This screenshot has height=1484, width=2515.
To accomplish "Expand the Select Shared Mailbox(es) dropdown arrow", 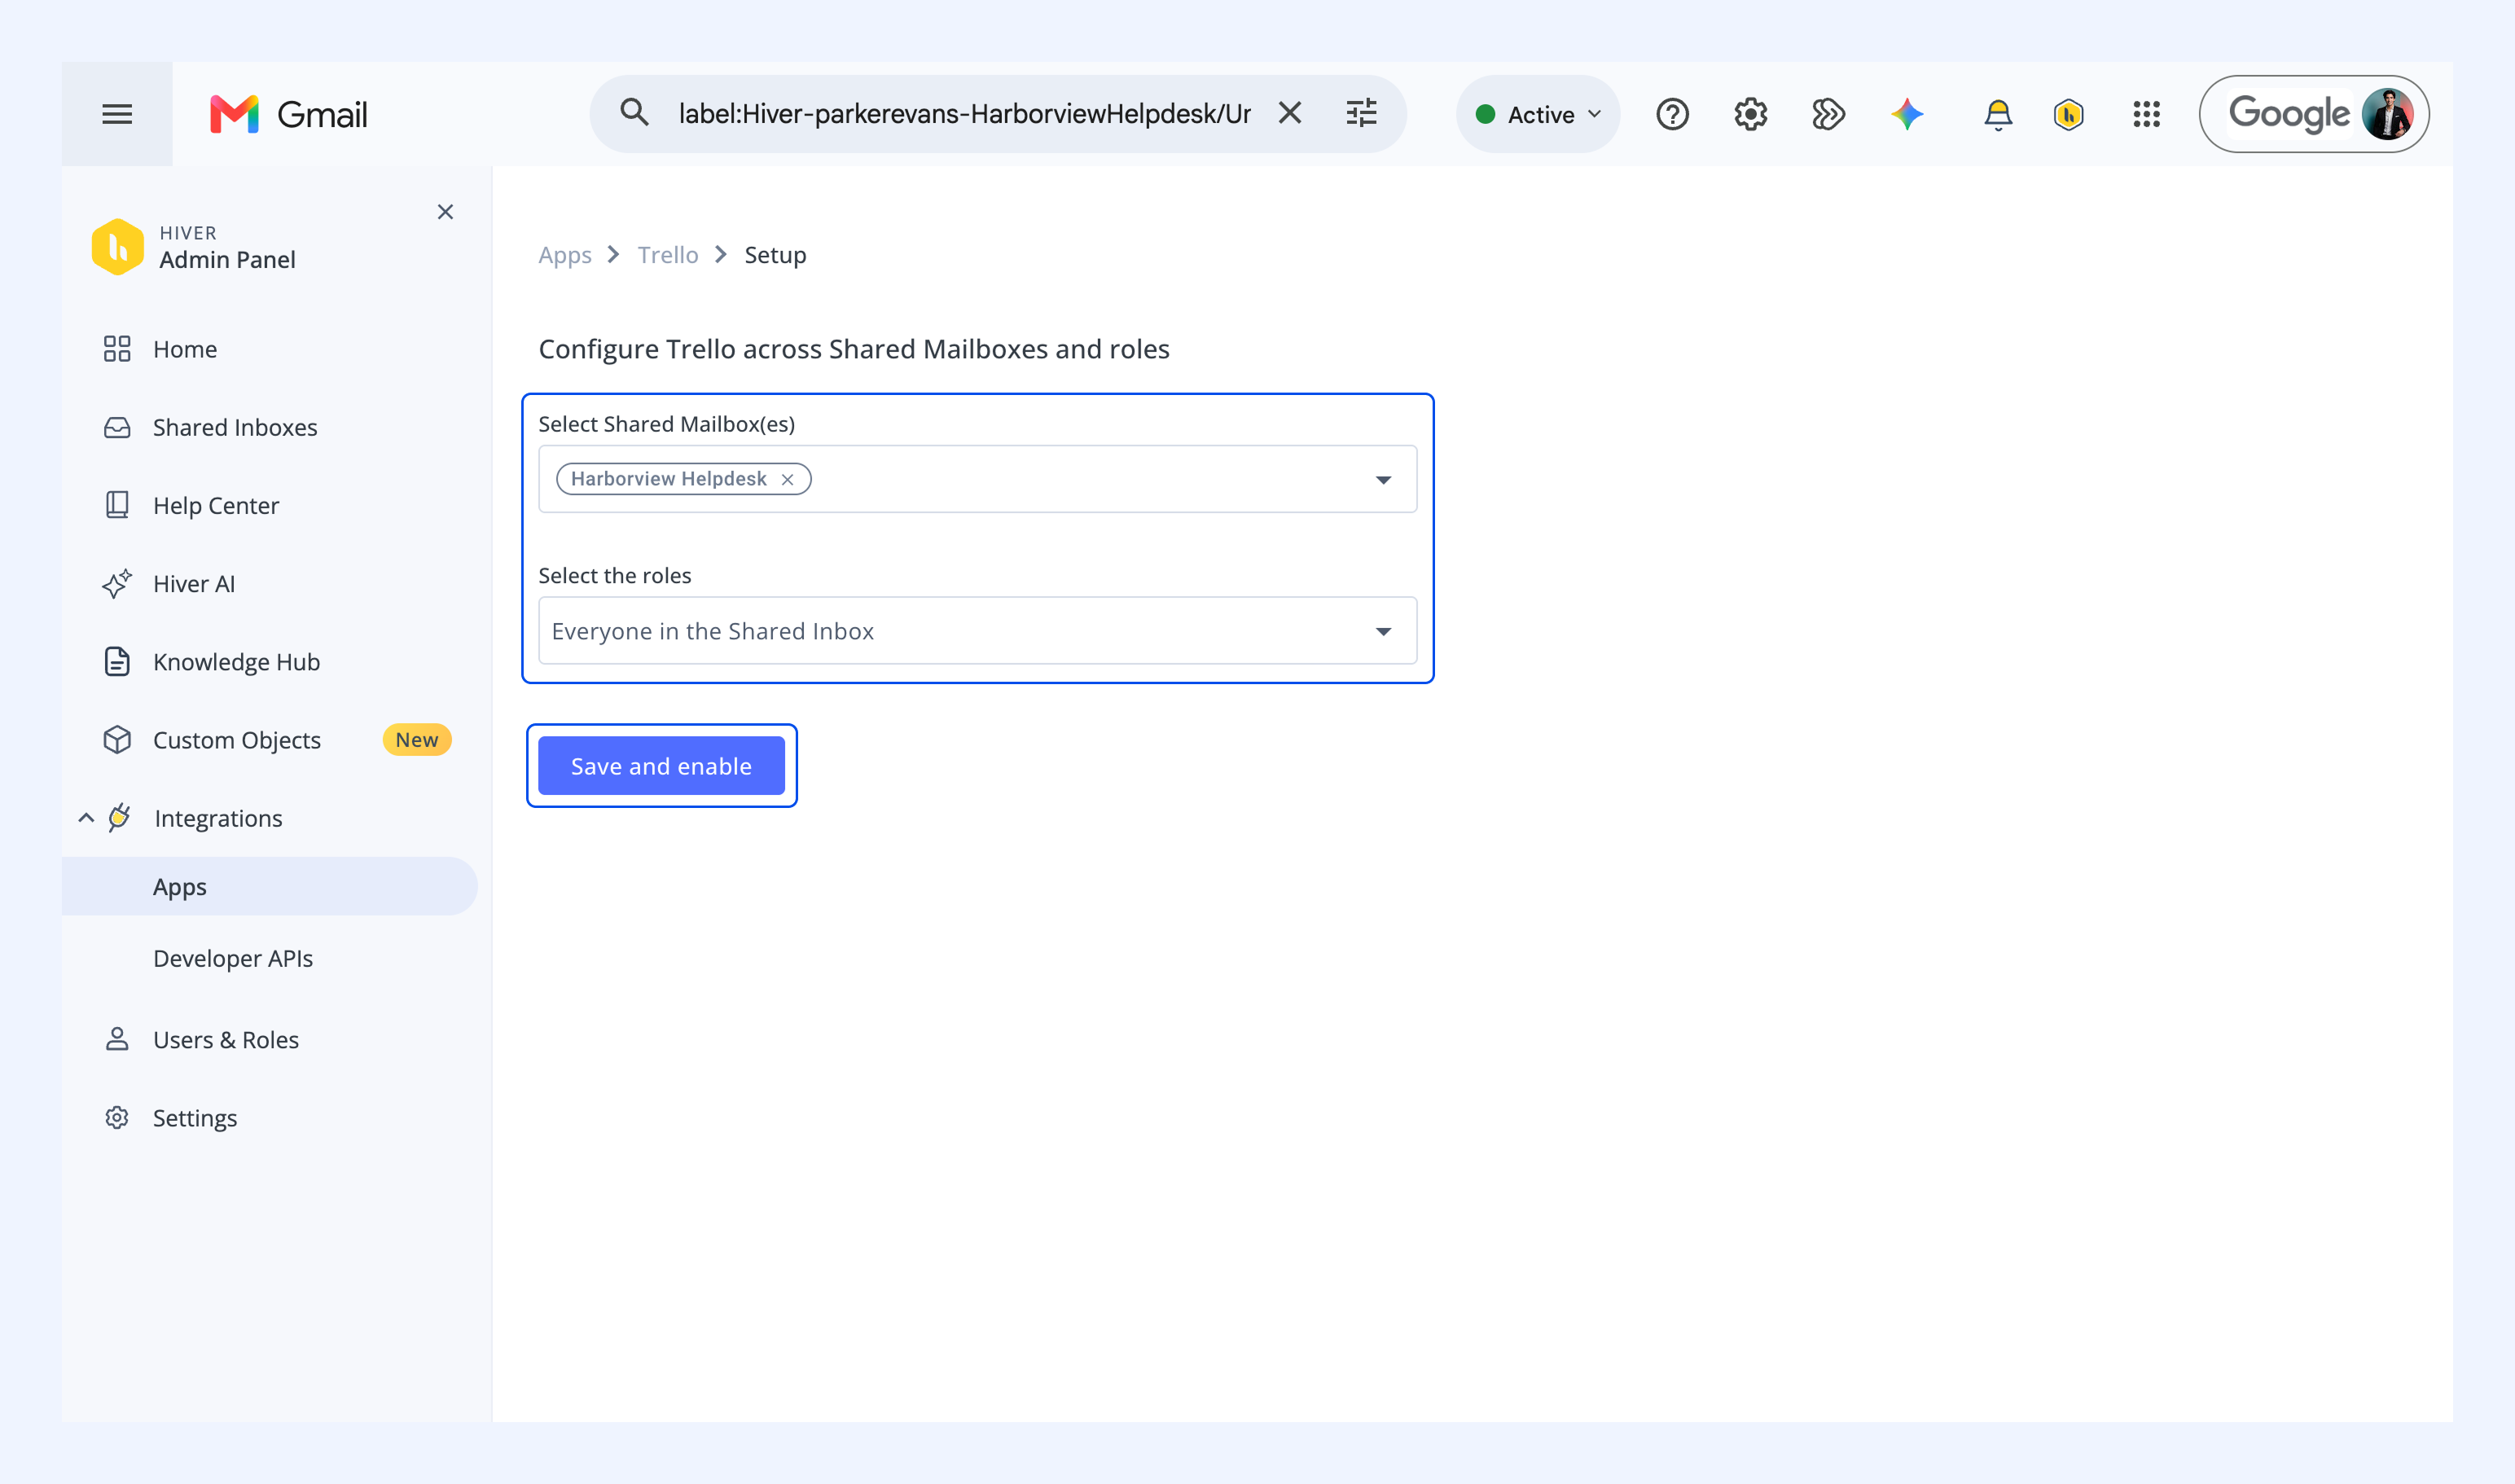I will click(1383, 480).
